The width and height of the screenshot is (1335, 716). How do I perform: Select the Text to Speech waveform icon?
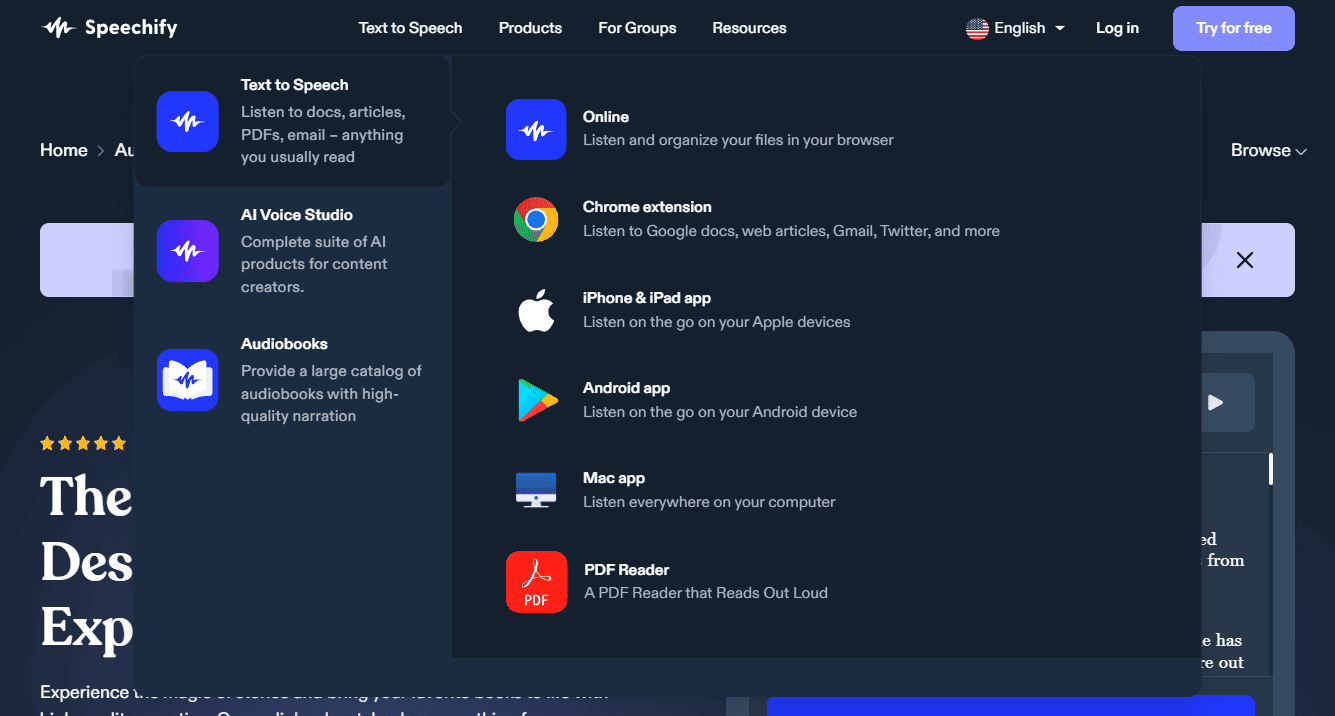click(x=186, y=121)
